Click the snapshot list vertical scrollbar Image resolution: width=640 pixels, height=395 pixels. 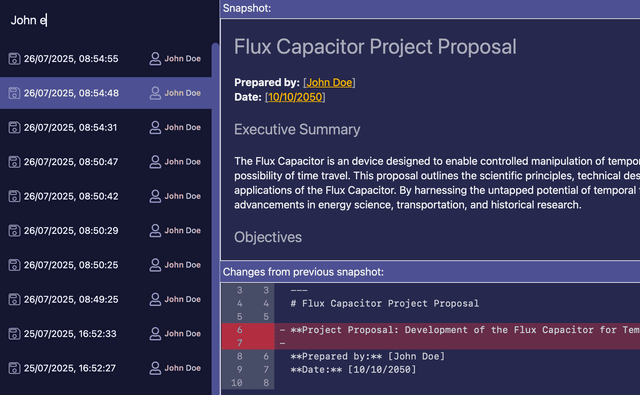[215, 218]
